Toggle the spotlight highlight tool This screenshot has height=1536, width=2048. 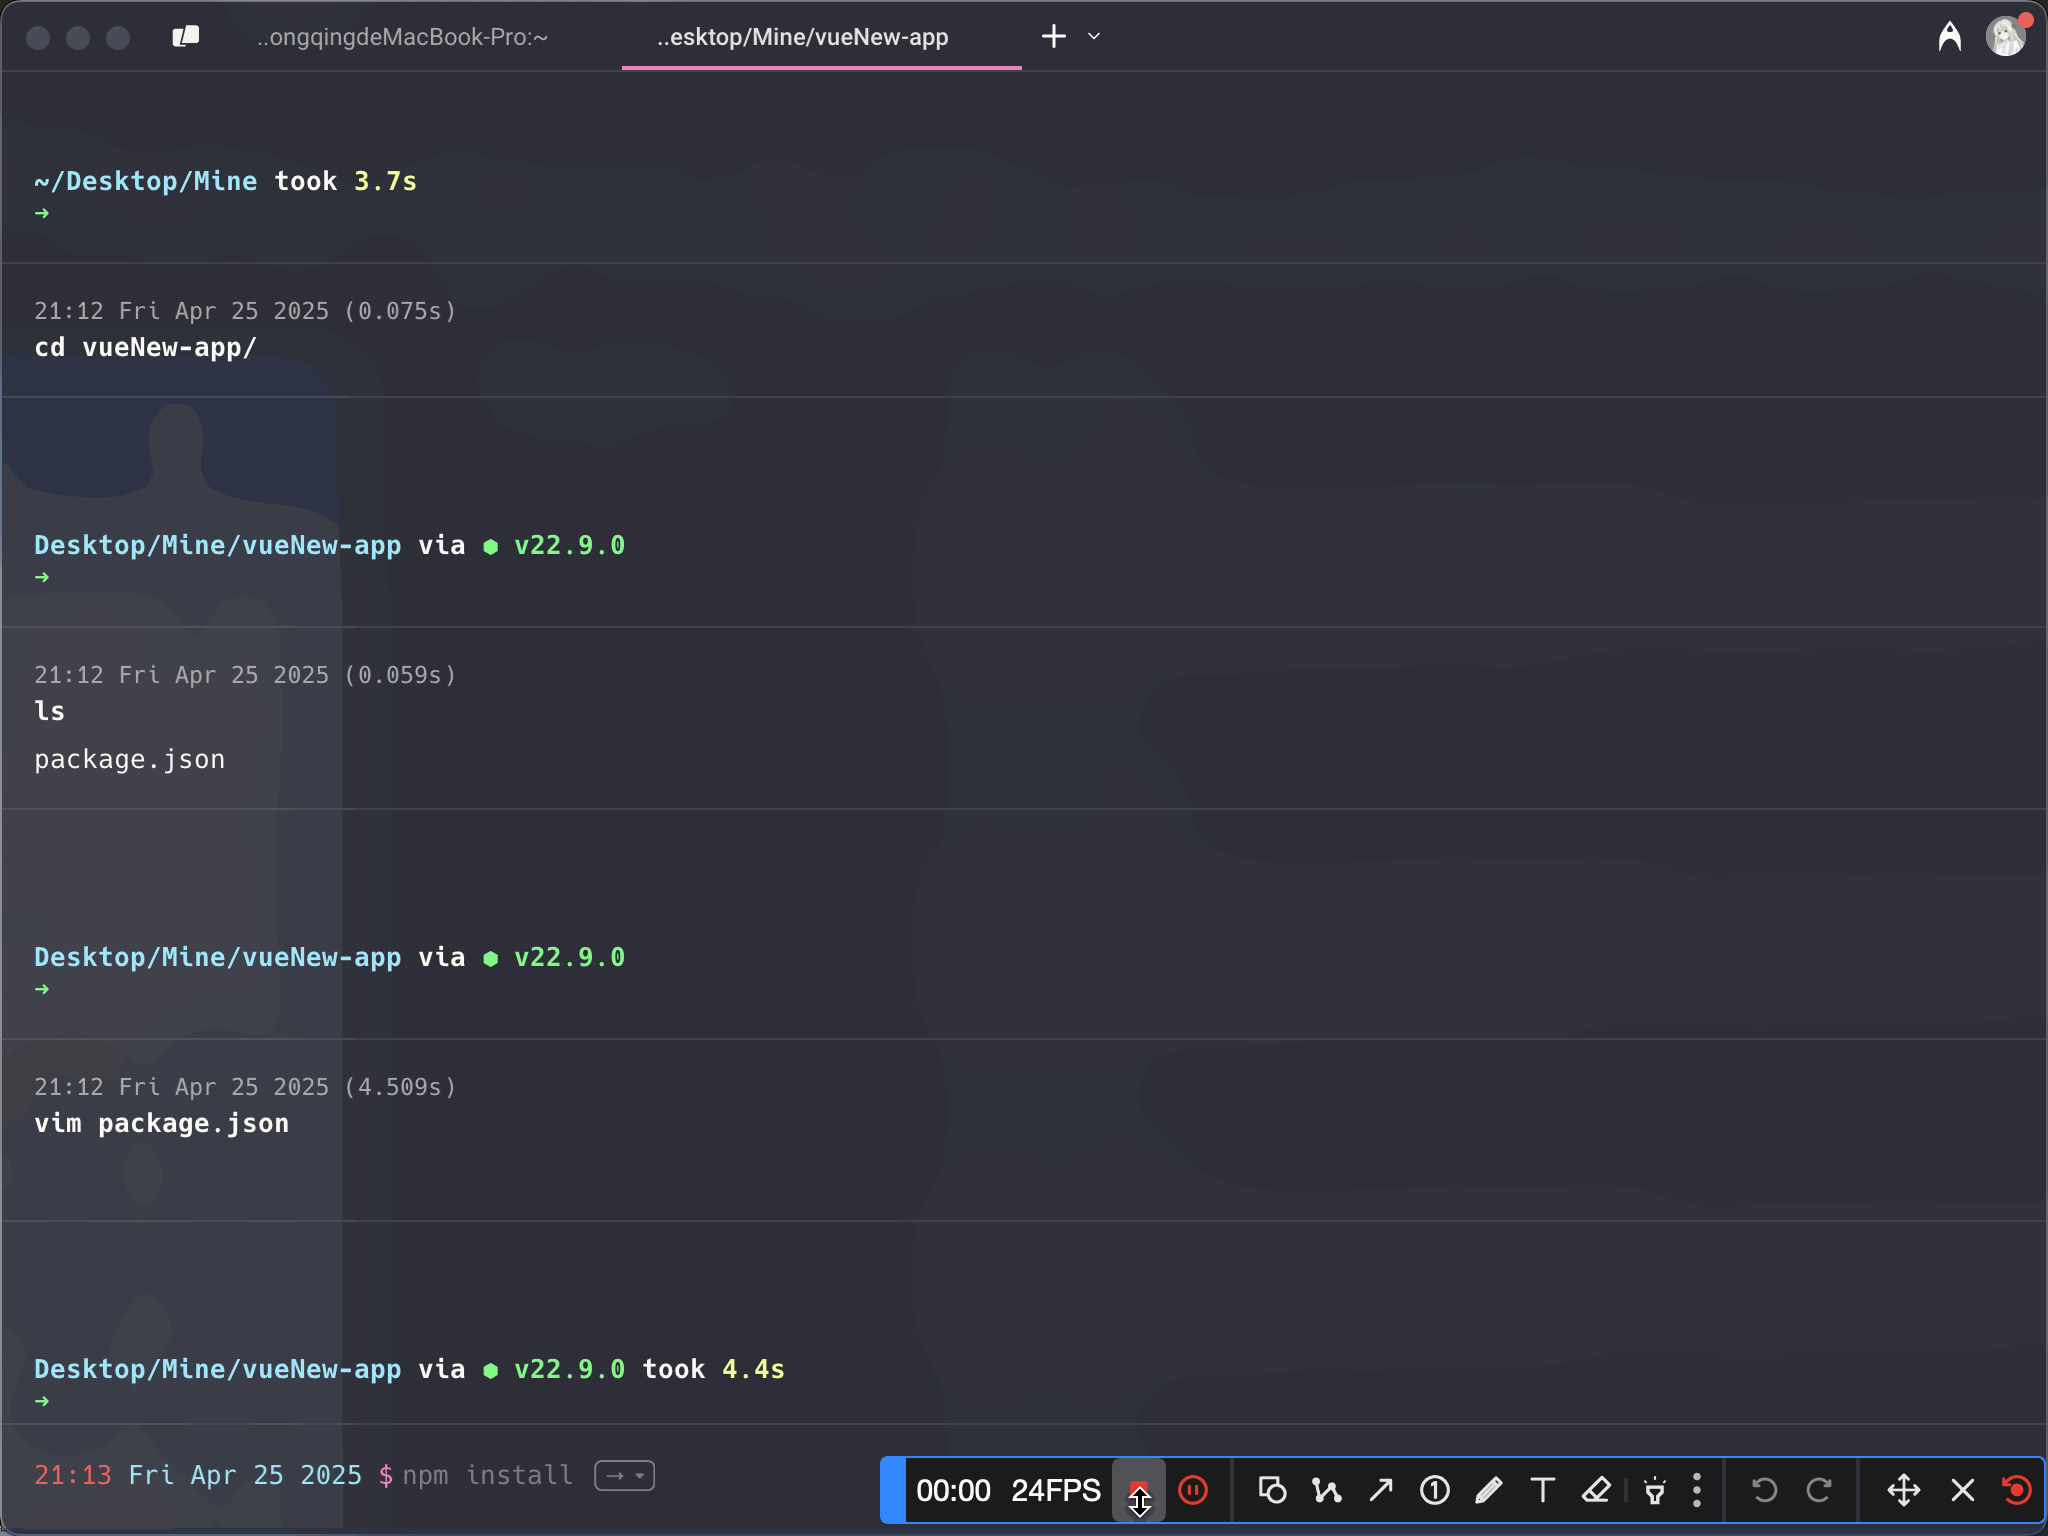(1655, 1490)
